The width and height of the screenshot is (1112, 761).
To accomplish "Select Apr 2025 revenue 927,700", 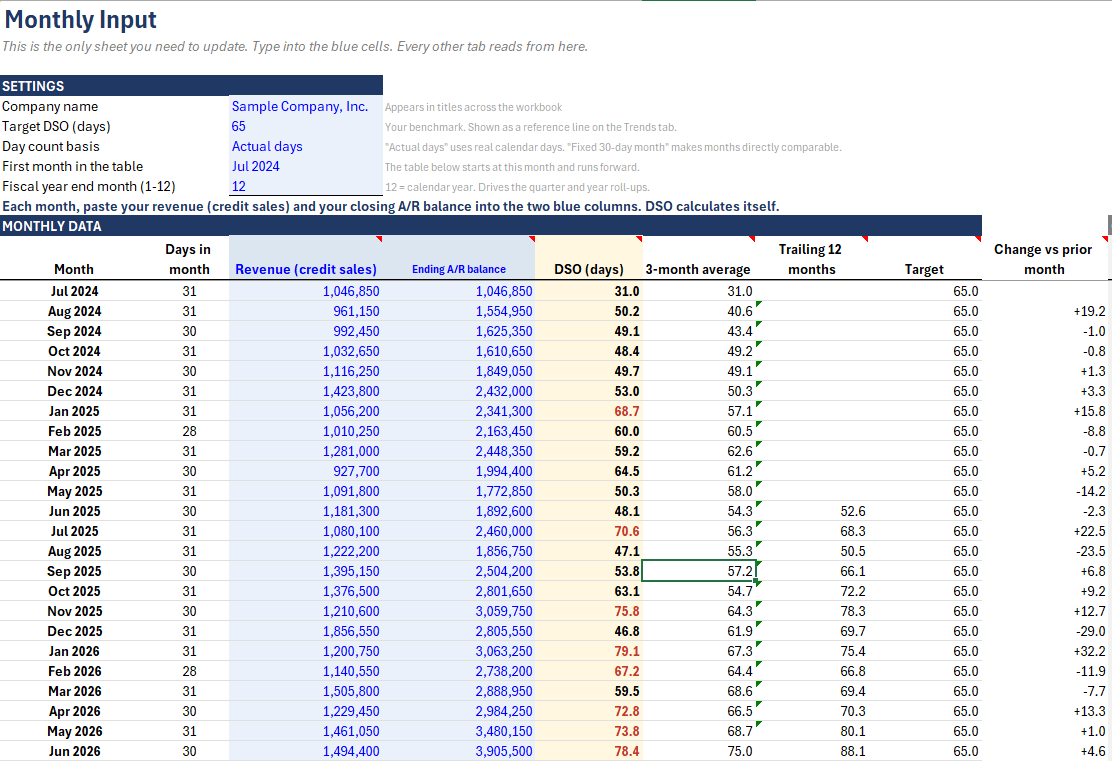I will click(306, 471).
